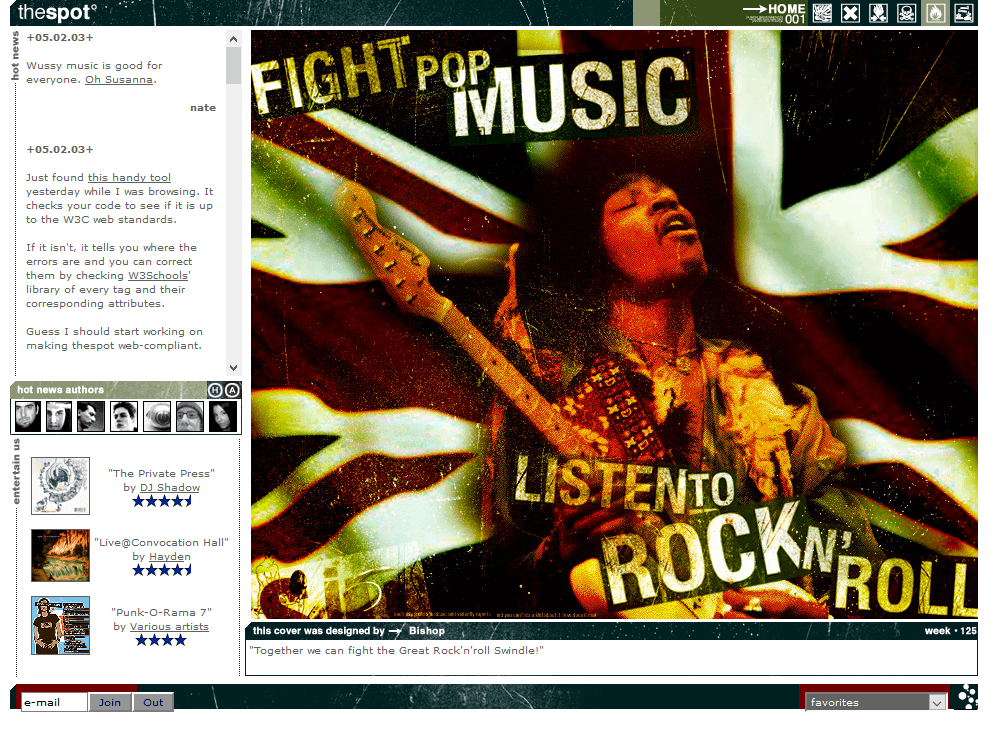This screenshot has height=730, width=990.
Task: Click 'week • 125' label under cover
Action: [950, 631]
